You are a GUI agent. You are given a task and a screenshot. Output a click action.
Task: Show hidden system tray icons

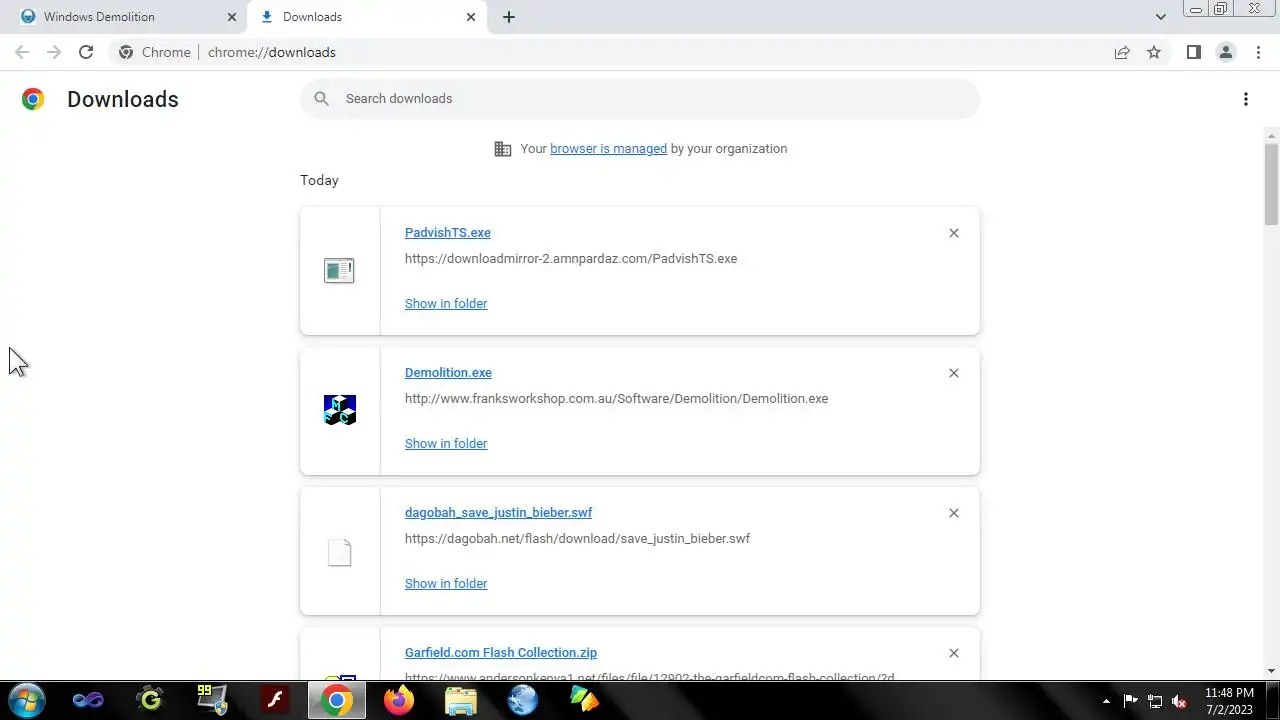[x=1106, y=701]
